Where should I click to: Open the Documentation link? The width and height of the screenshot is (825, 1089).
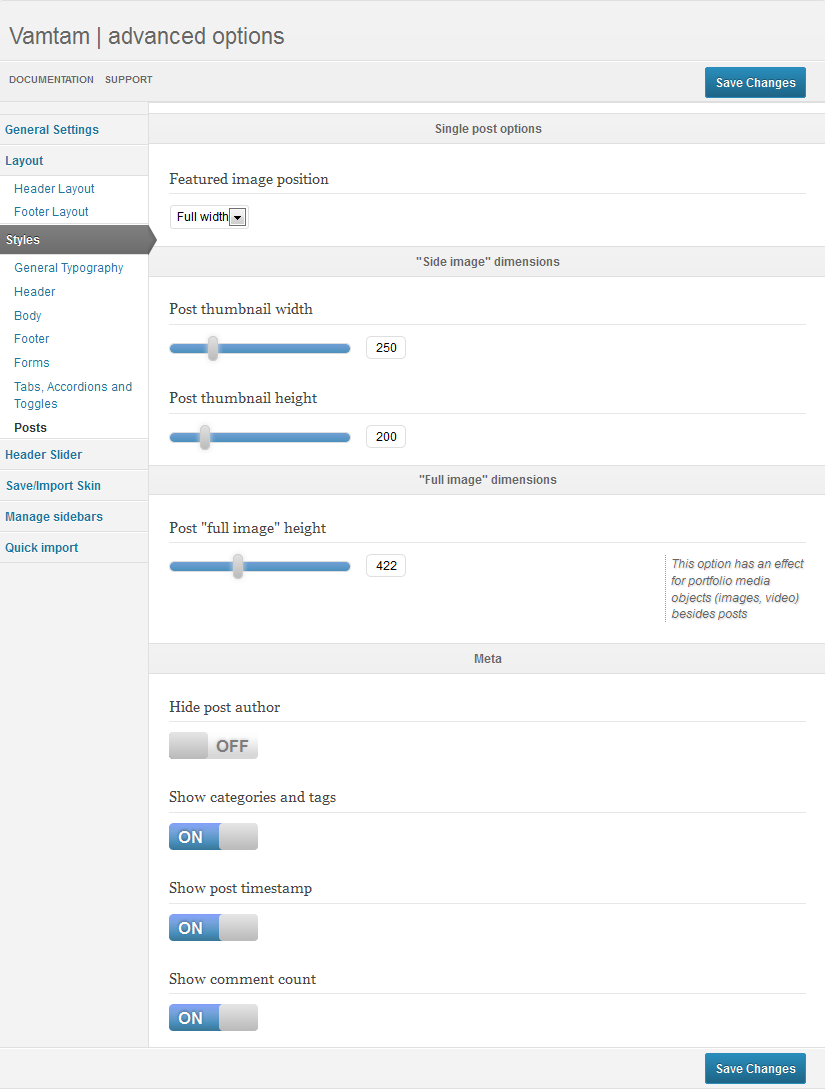tap(51, 79)
